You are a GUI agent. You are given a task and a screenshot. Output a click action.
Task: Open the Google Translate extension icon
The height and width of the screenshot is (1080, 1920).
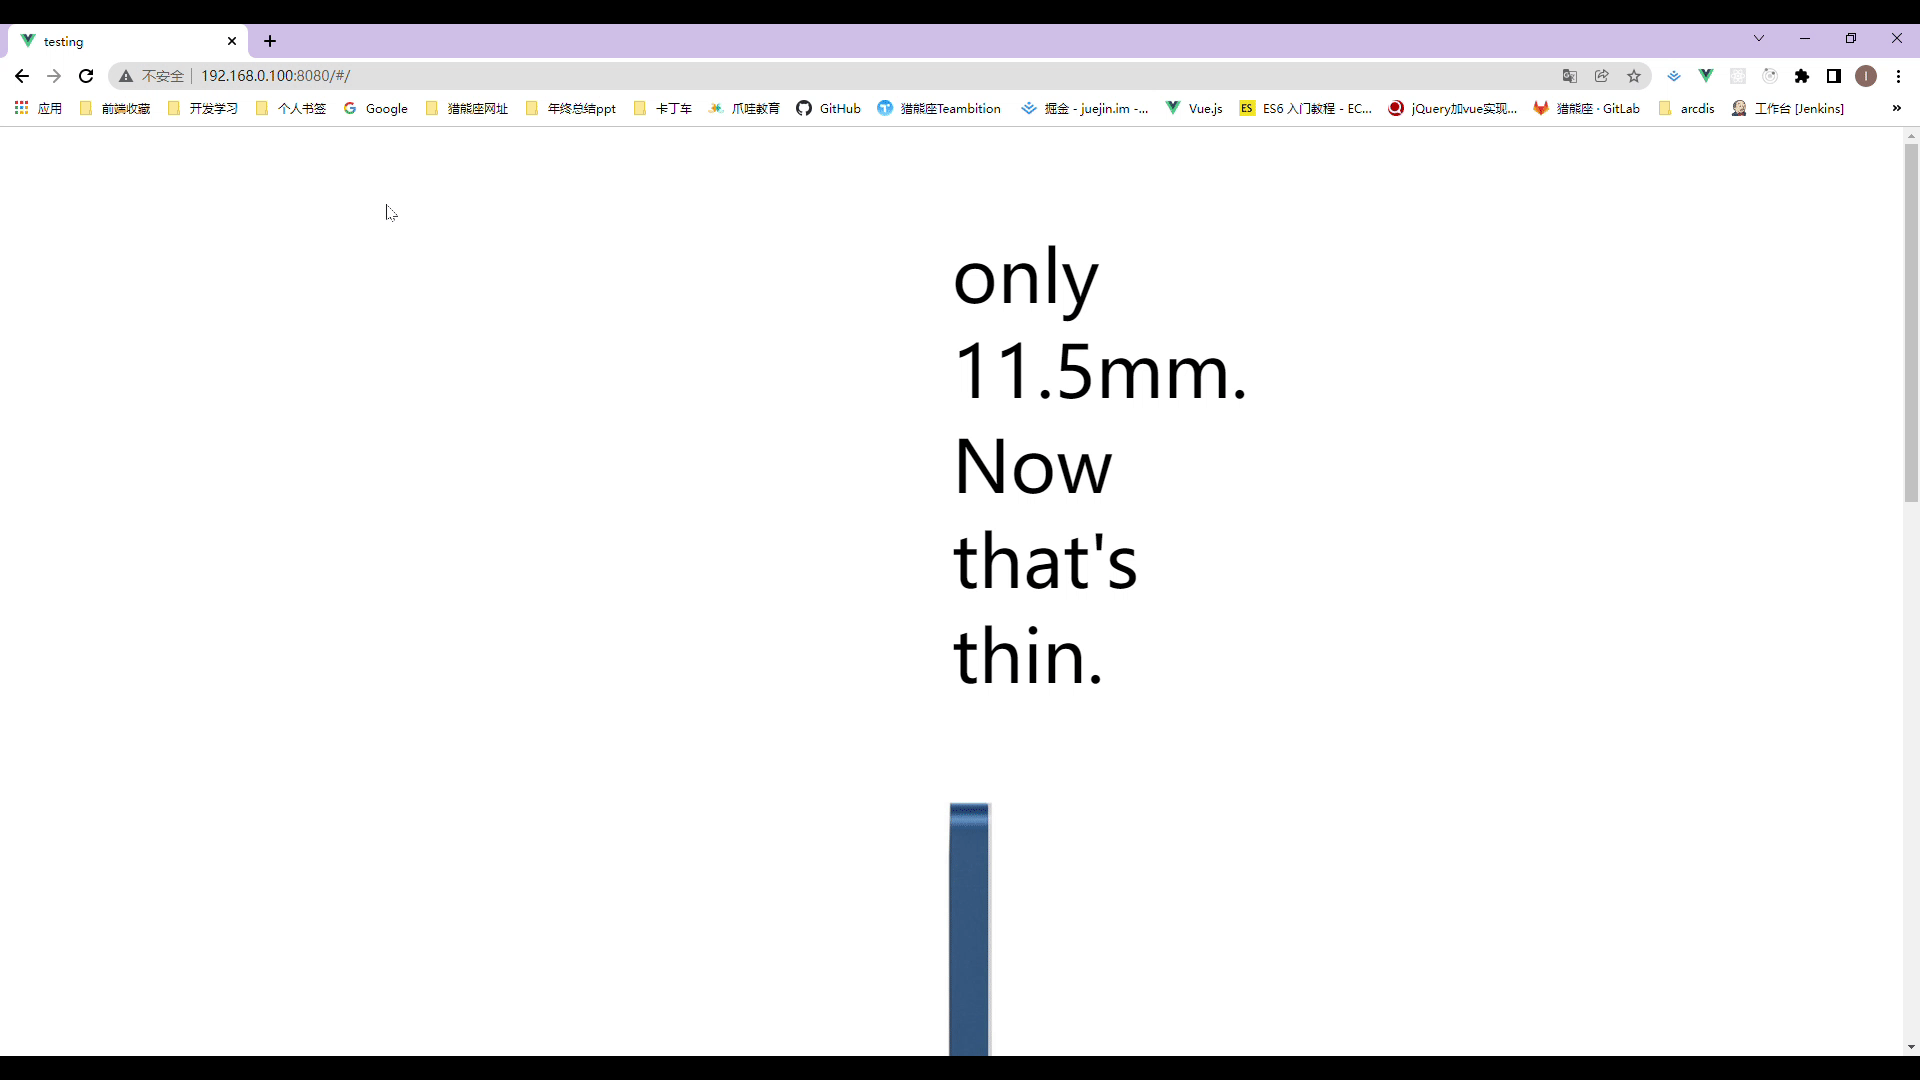[1569, 75]
